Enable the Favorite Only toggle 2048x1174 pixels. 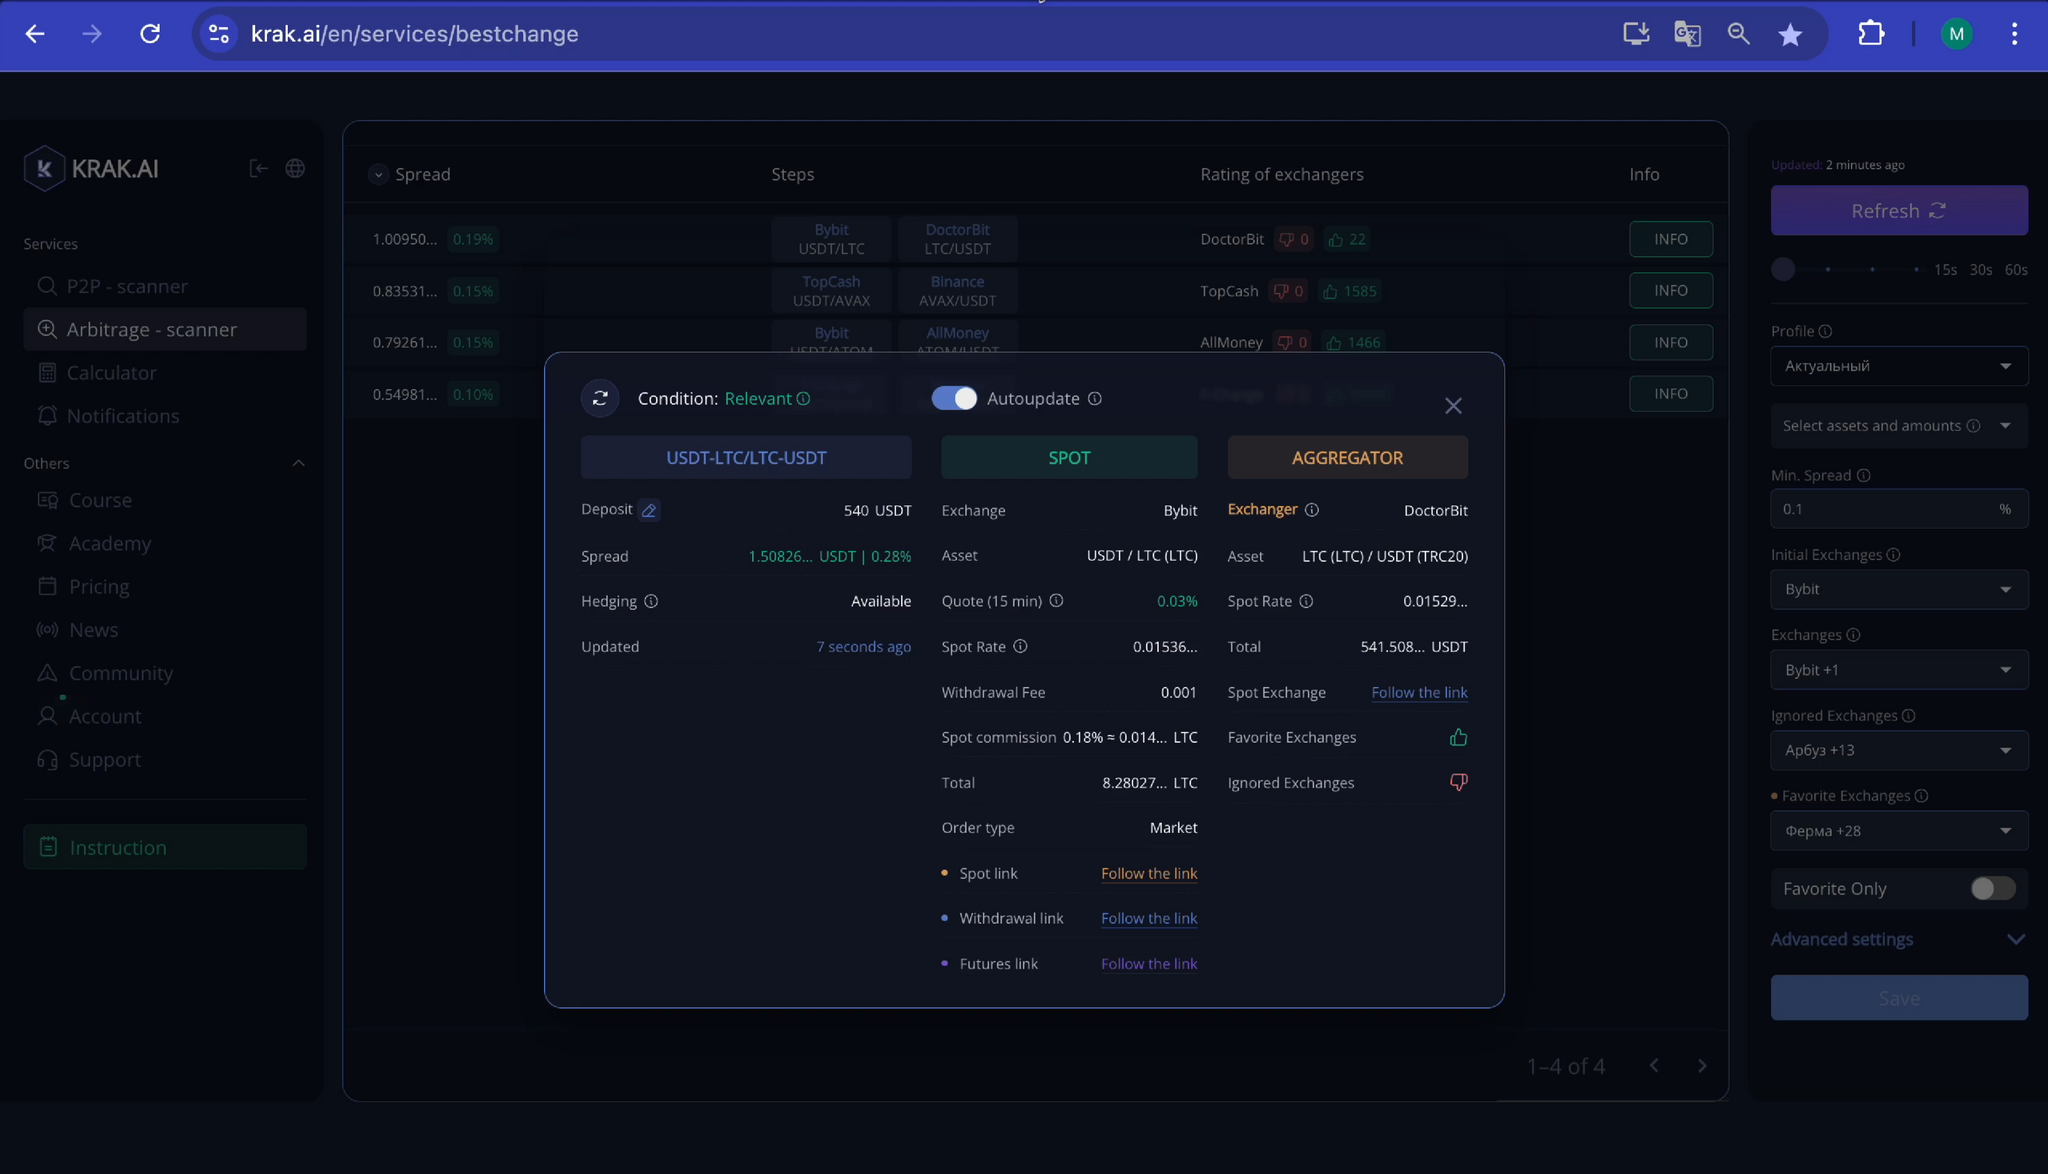point(1993,888)
